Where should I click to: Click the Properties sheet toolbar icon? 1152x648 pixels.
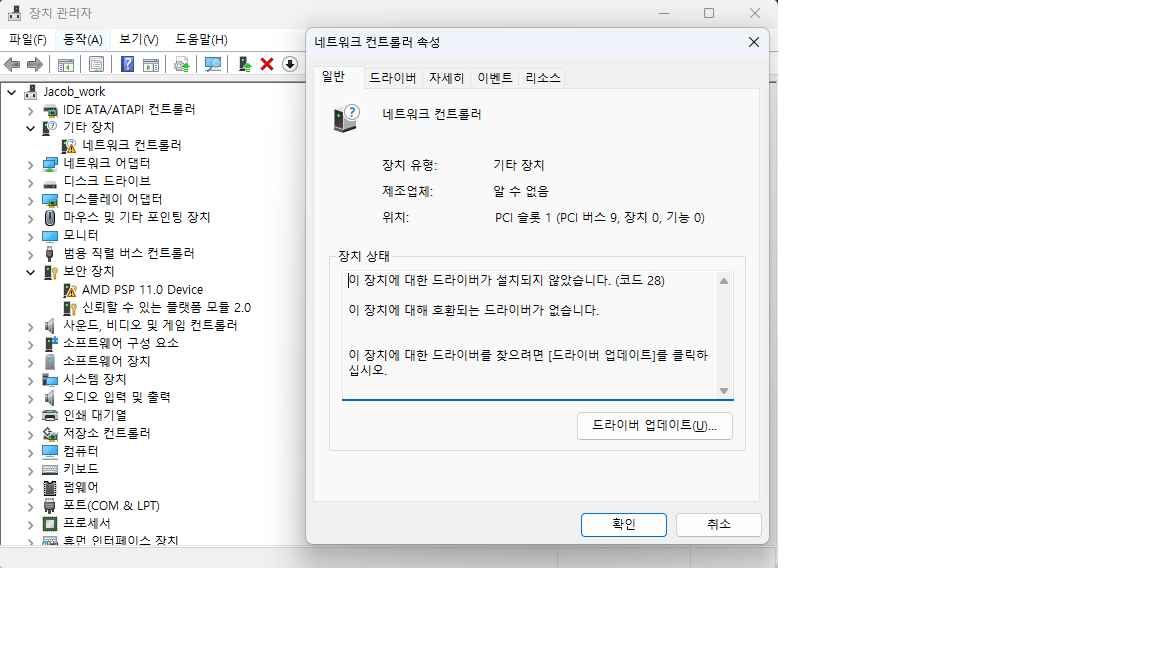click(x=96, y=65)
